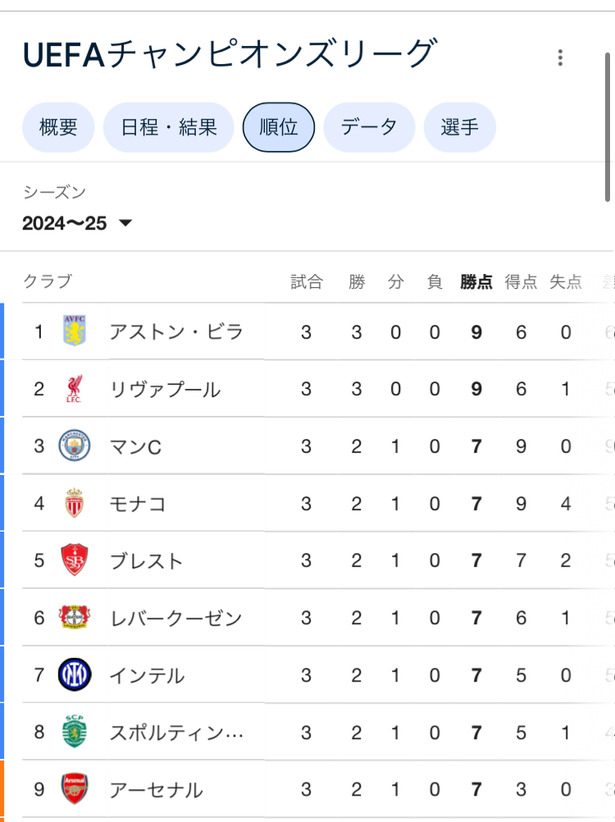This screenshot has width=615, height=822.
Task: Switch to the 概要 tab
Action: pos(58,127)
